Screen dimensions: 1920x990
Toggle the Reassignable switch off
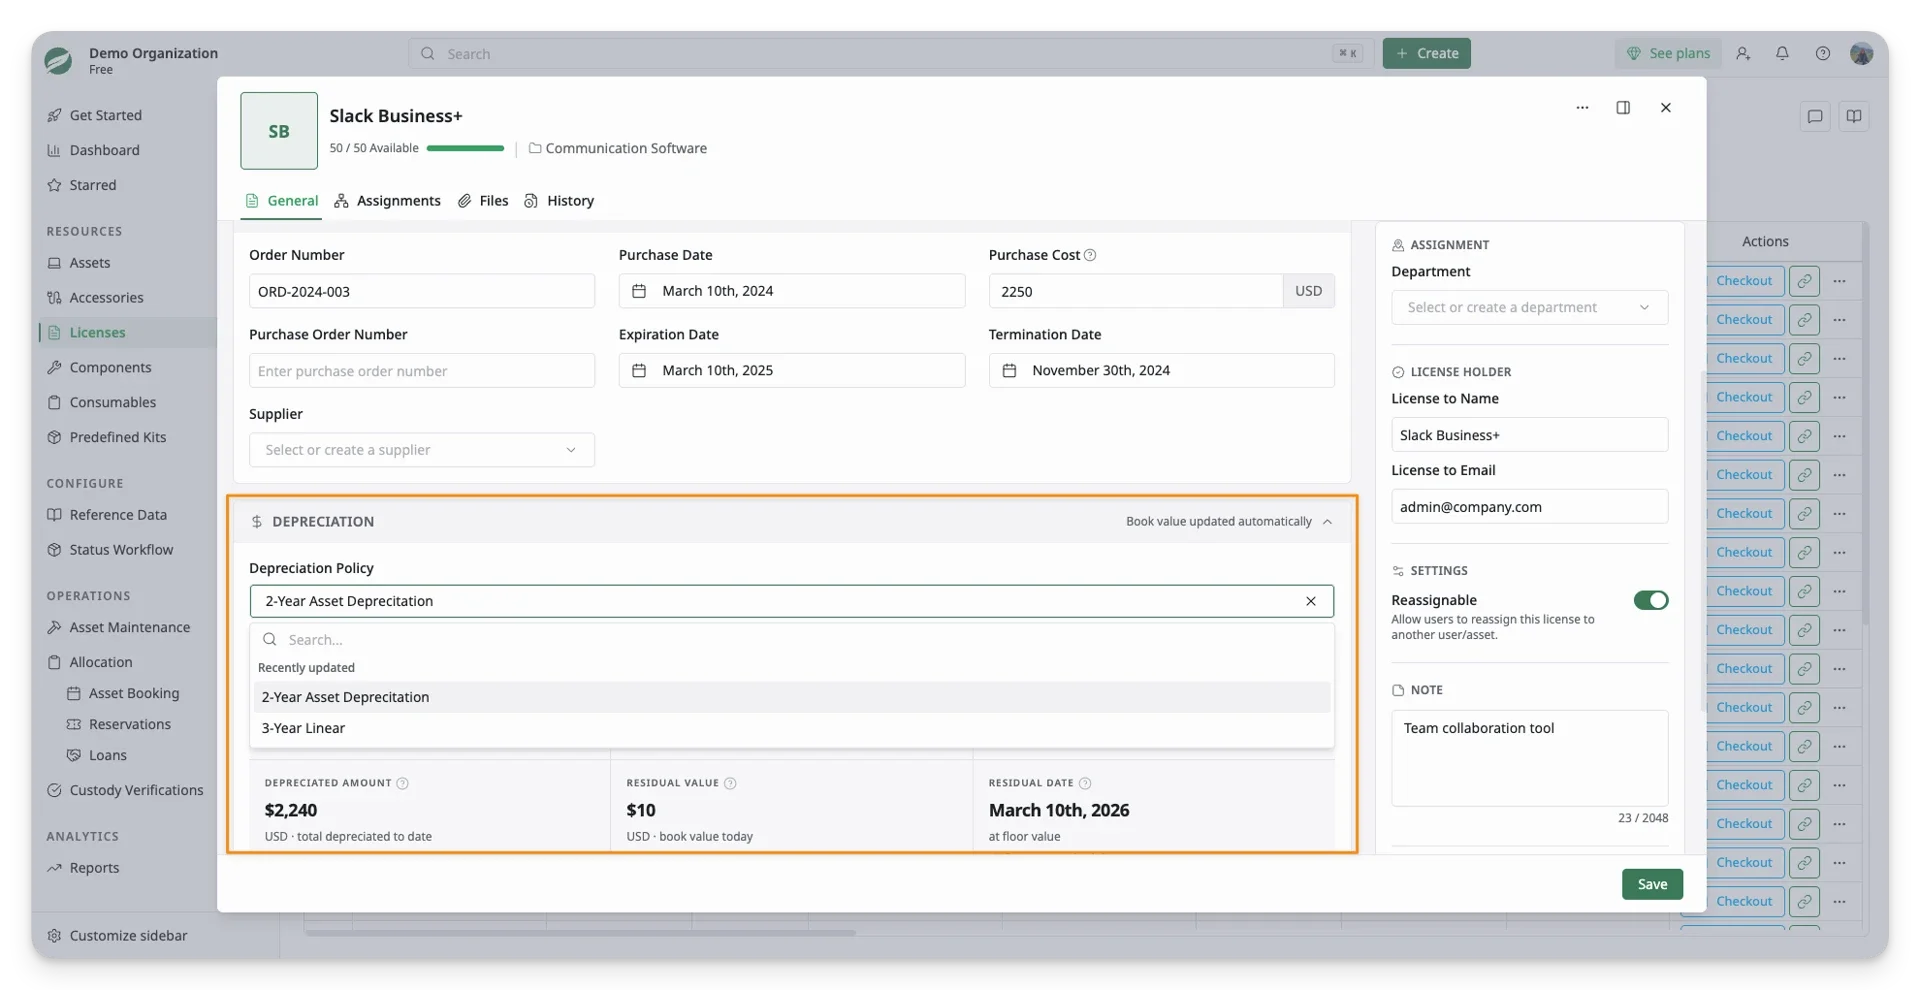[1650, 600]
